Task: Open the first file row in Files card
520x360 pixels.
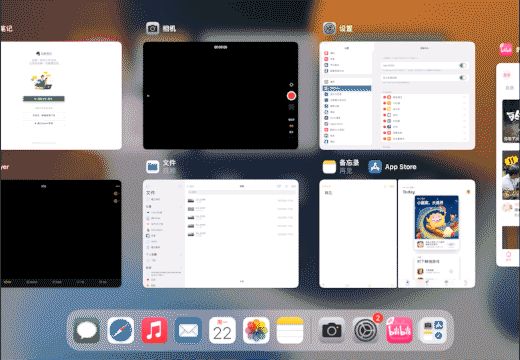Action: (241, 200)
